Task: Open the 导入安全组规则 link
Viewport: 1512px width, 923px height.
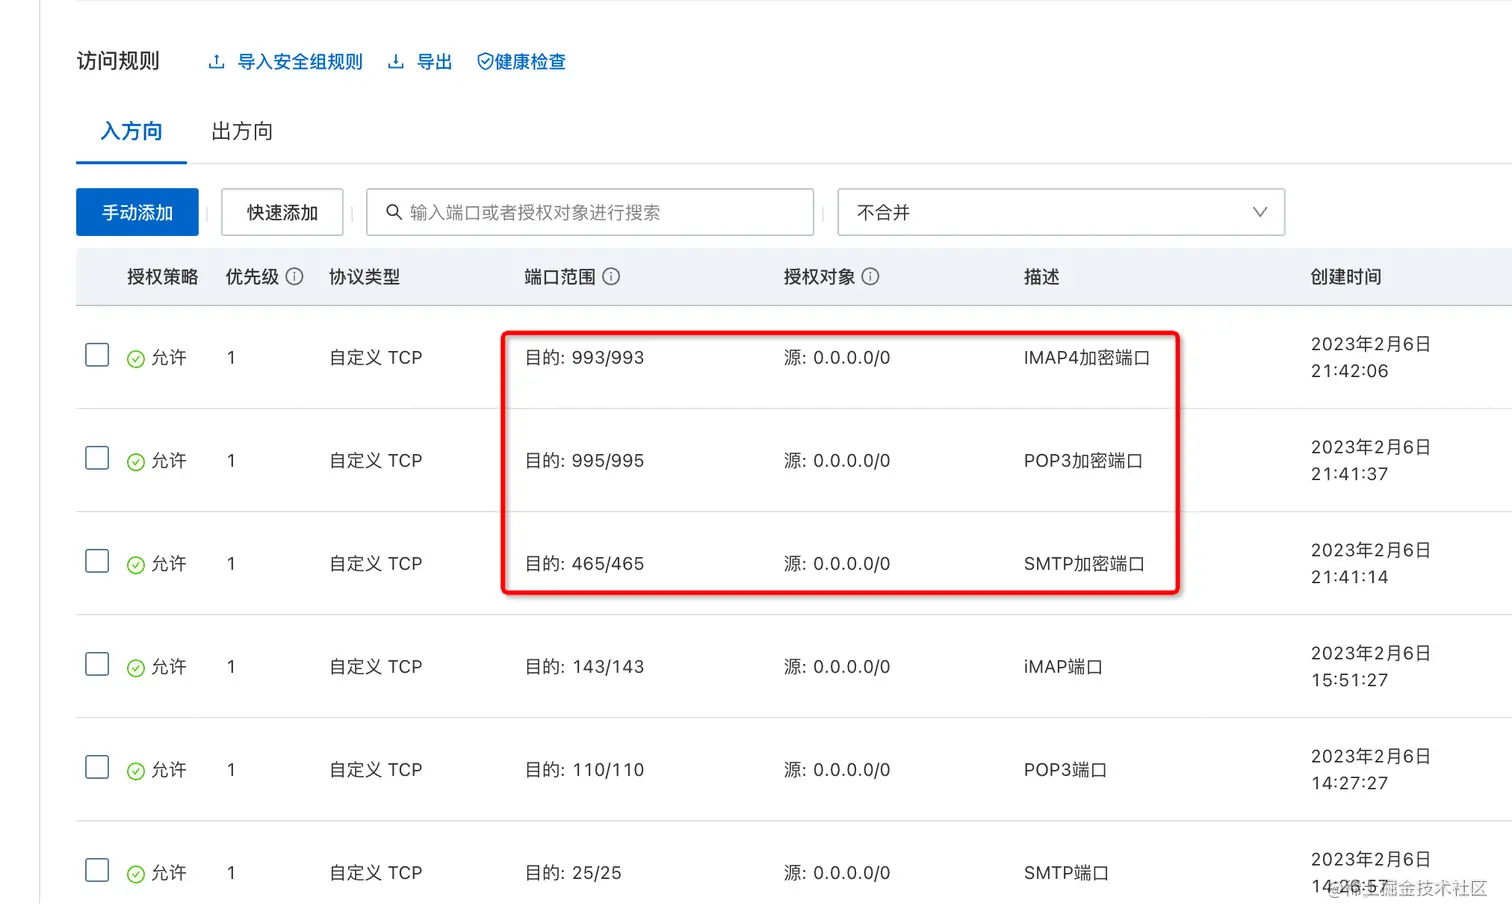Action: tap(300, 62)
